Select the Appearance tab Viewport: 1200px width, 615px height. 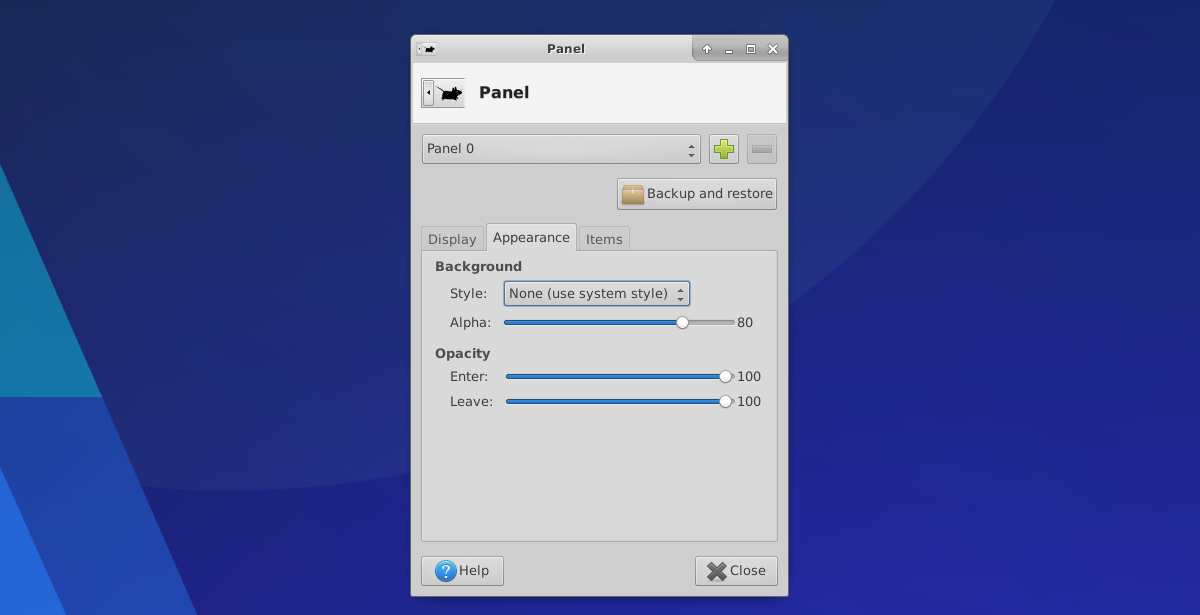point(531,237)
